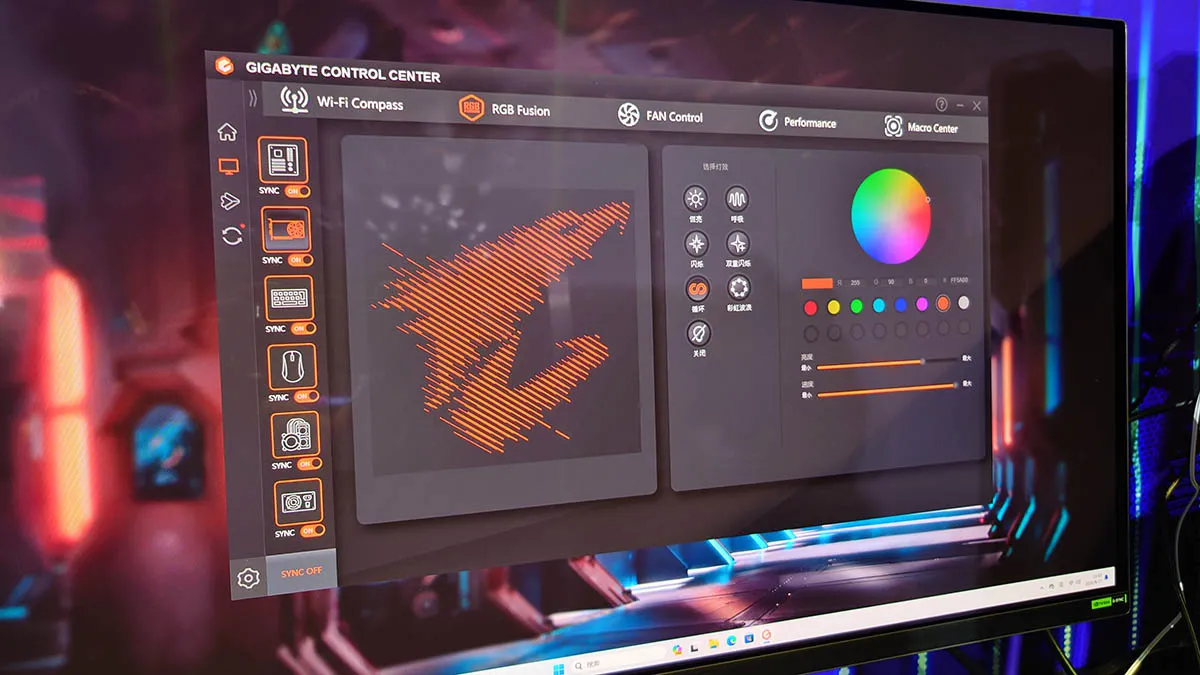Toggle SYNC for the power supply
The height and width of the screenshot is (675, 1200).
313,532
